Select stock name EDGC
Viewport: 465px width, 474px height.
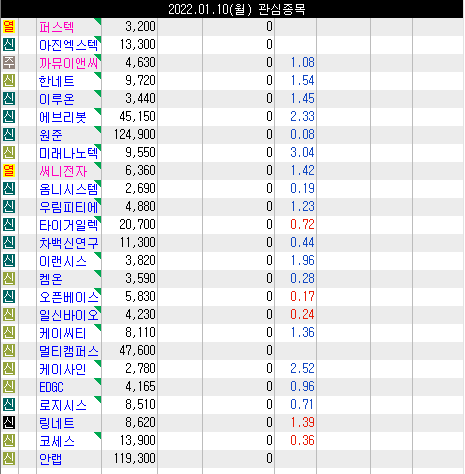51,387
